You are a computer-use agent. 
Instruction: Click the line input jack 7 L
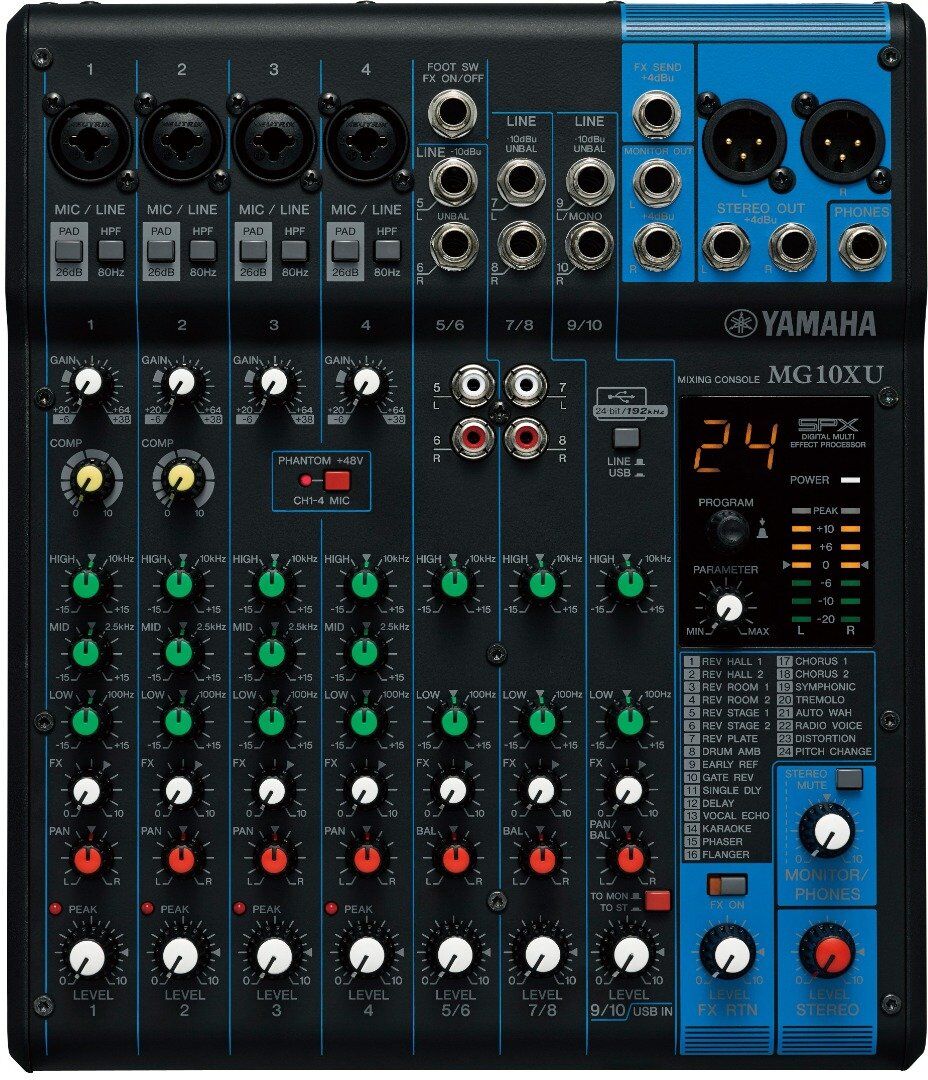pos(522,181)
